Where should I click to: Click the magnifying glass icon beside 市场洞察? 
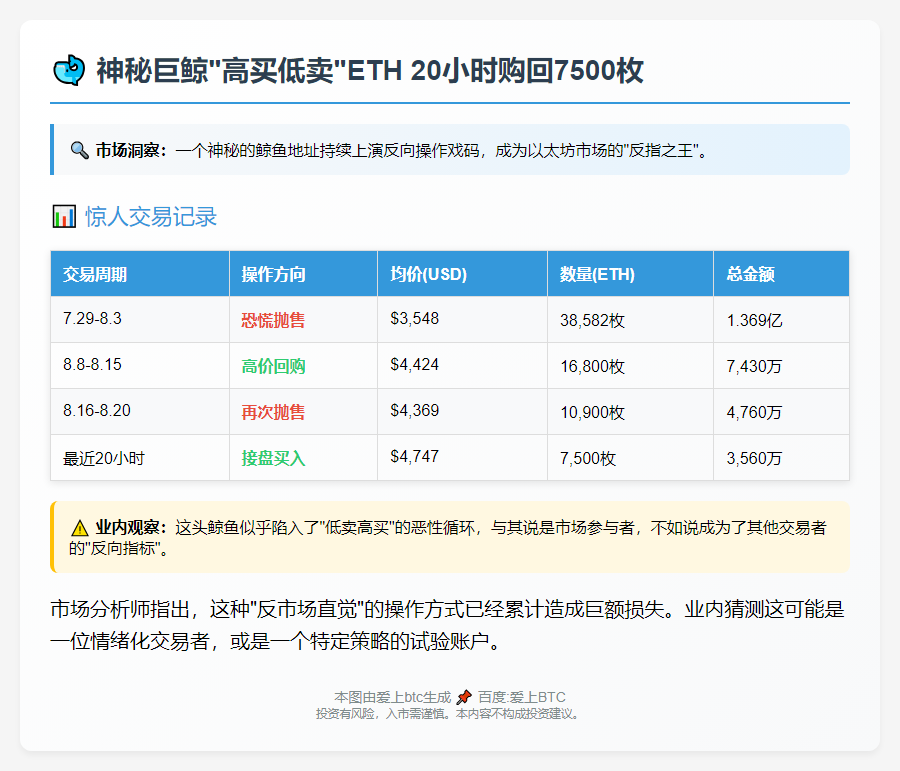point(80,150)
